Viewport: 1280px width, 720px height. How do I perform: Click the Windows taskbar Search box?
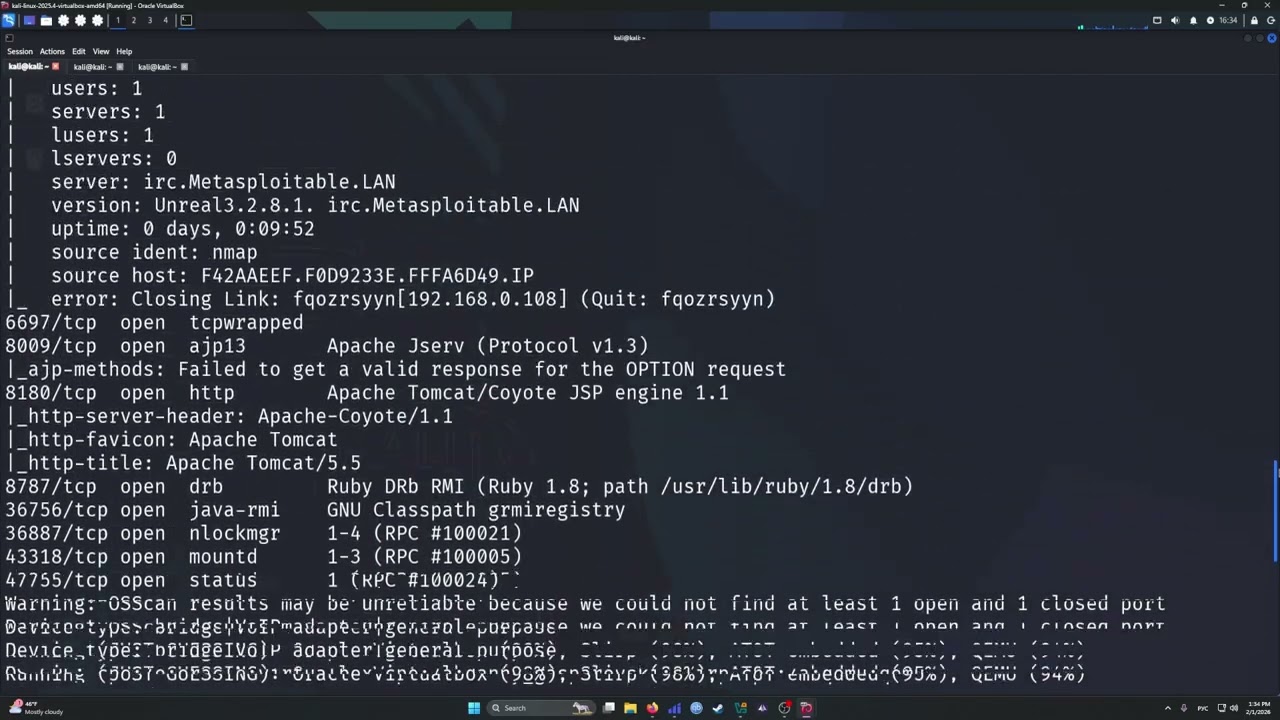541,708
